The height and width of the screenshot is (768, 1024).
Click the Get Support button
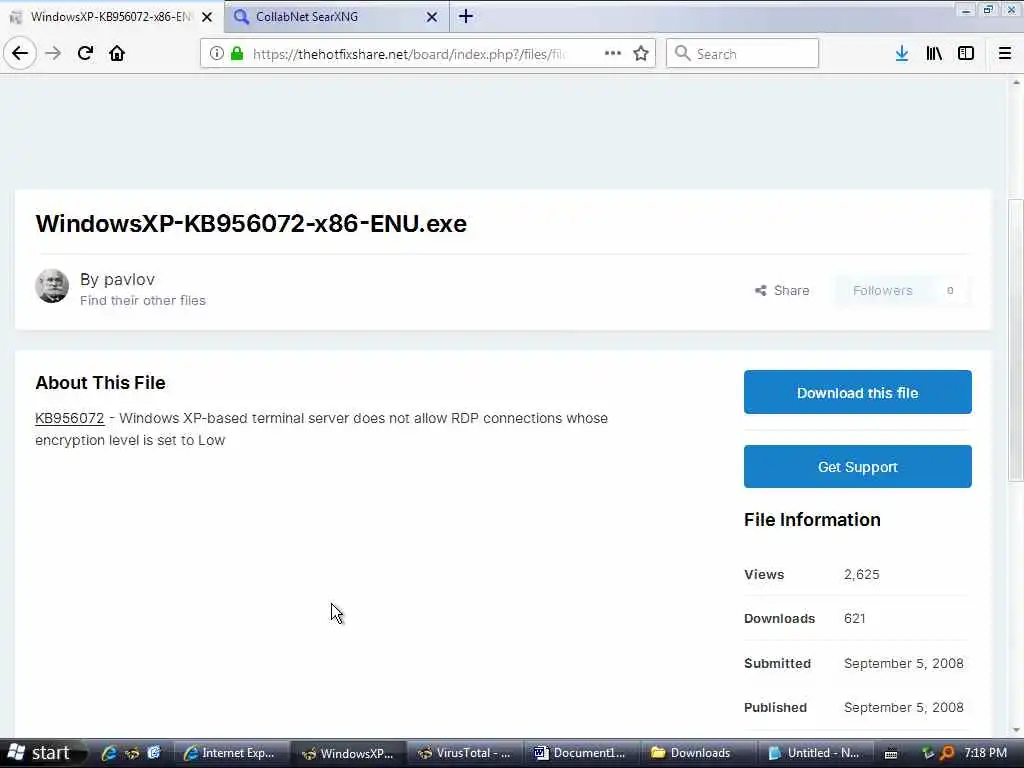pos(857,467)
